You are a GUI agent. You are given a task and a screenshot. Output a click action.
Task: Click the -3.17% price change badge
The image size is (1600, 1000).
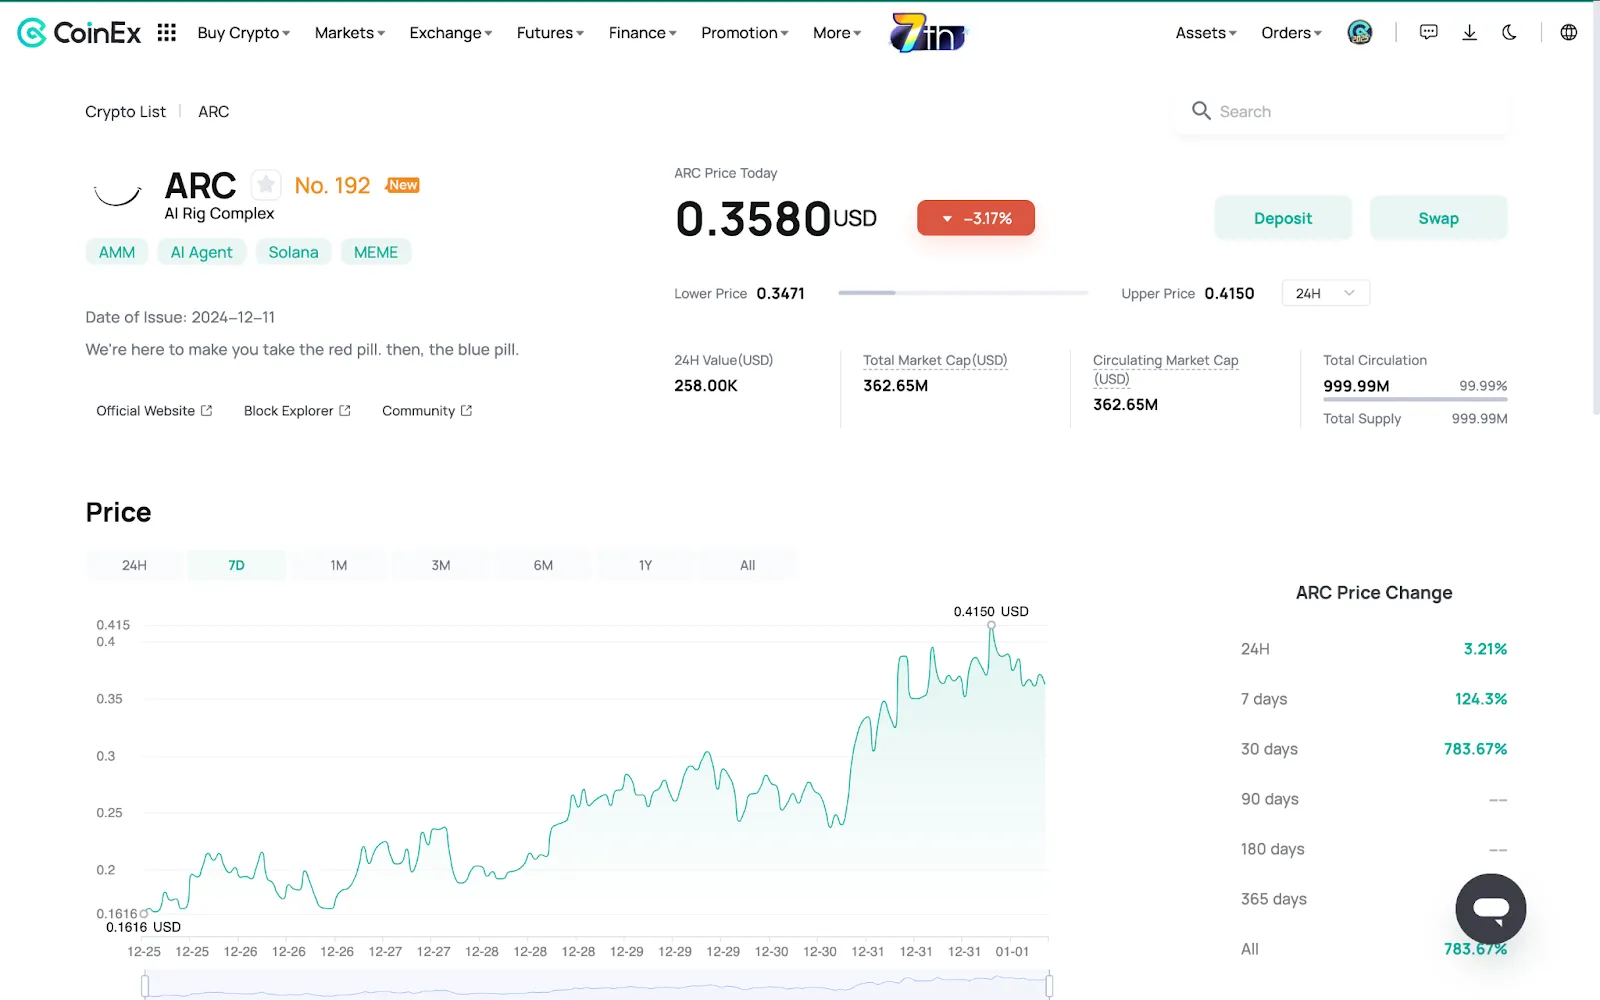(976, 218)
